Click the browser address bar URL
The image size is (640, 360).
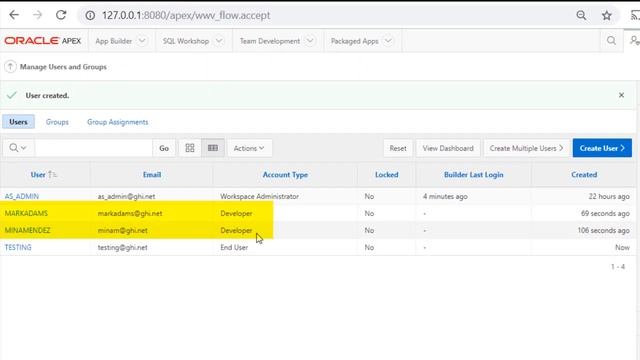[x=186, y=16]
